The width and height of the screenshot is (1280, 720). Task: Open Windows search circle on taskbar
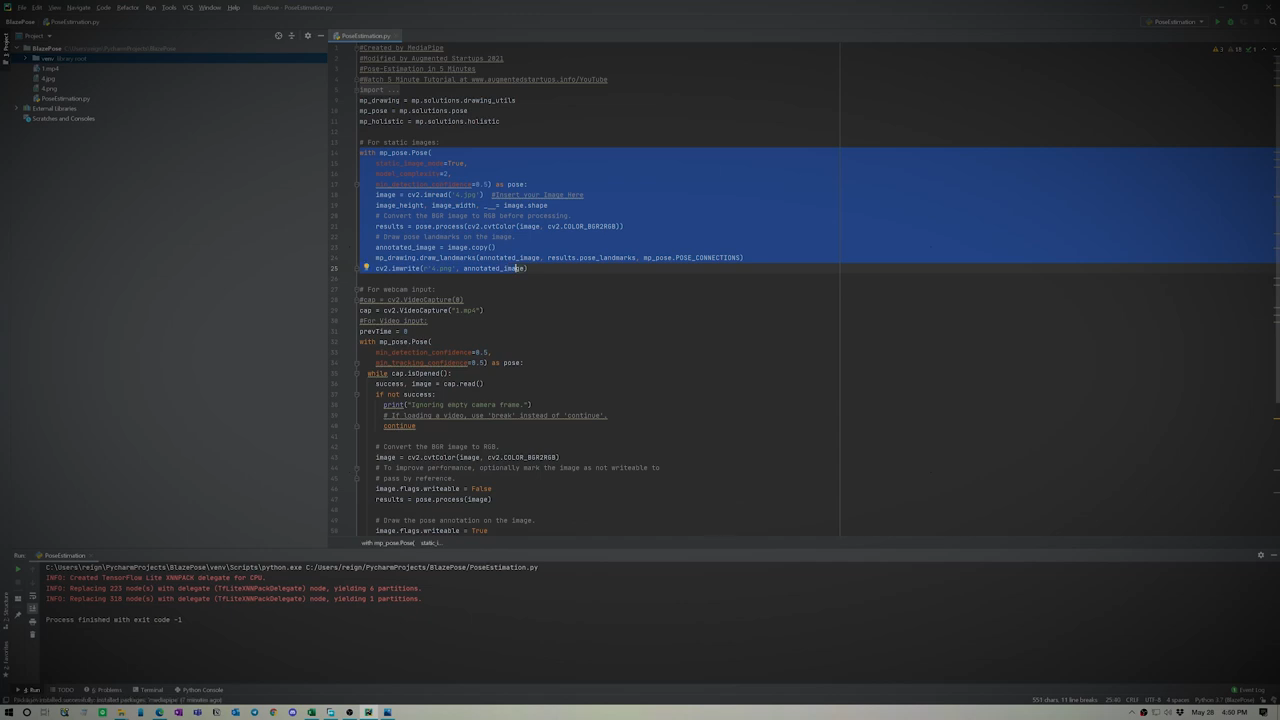(27, 713)
